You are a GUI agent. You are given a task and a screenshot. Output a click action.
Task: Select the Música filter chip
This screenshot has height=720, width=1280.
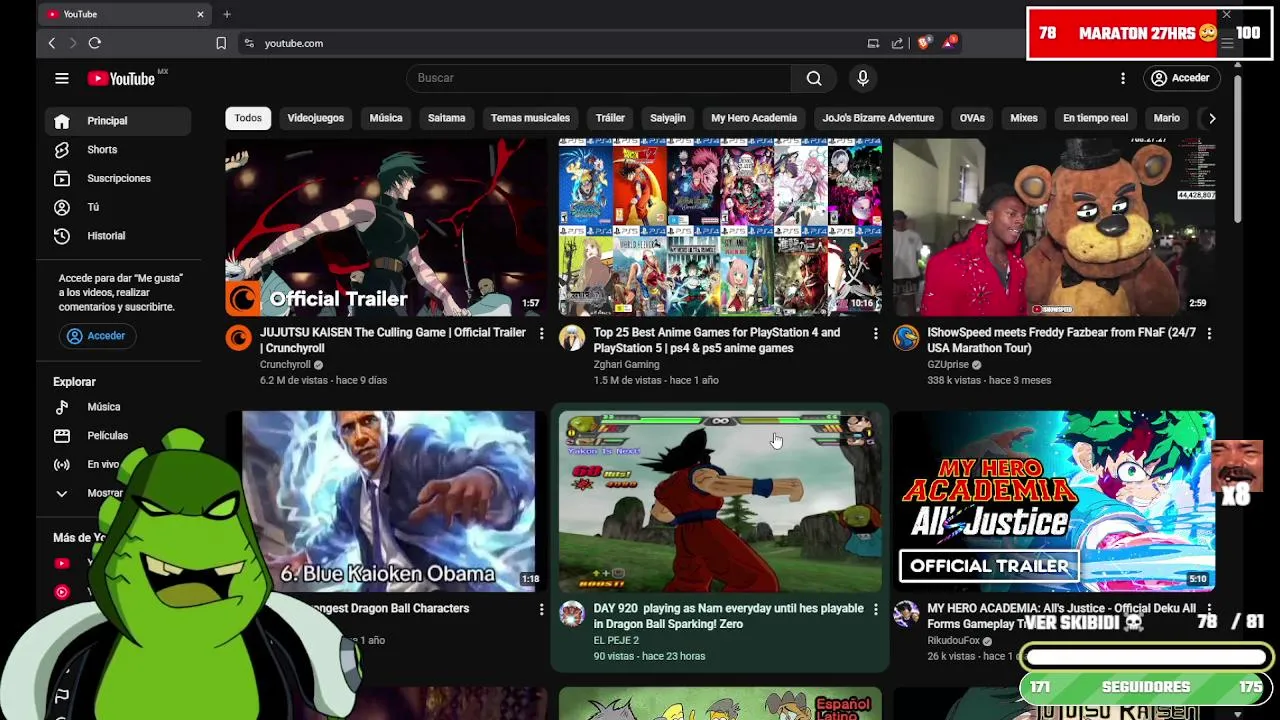[x=386, y=118]
